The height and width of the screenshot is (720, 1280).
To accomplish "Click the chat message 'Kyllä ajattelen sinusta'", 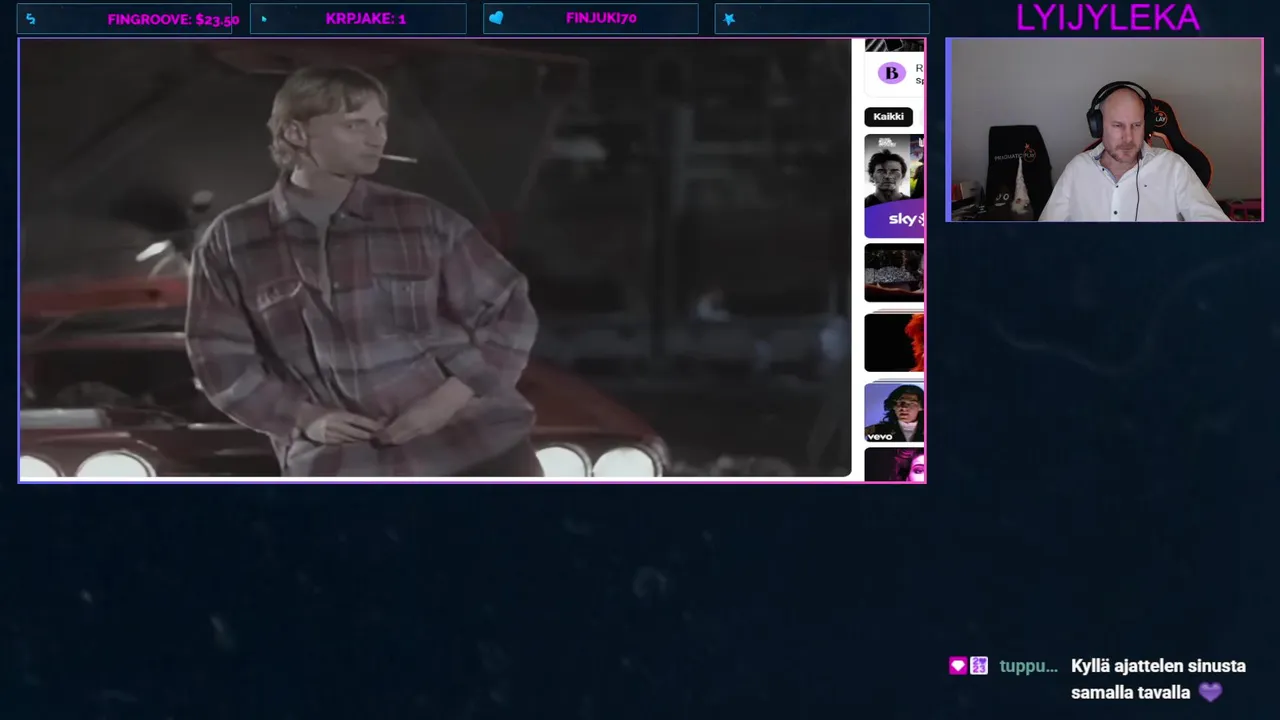I will pos(1158,666).
